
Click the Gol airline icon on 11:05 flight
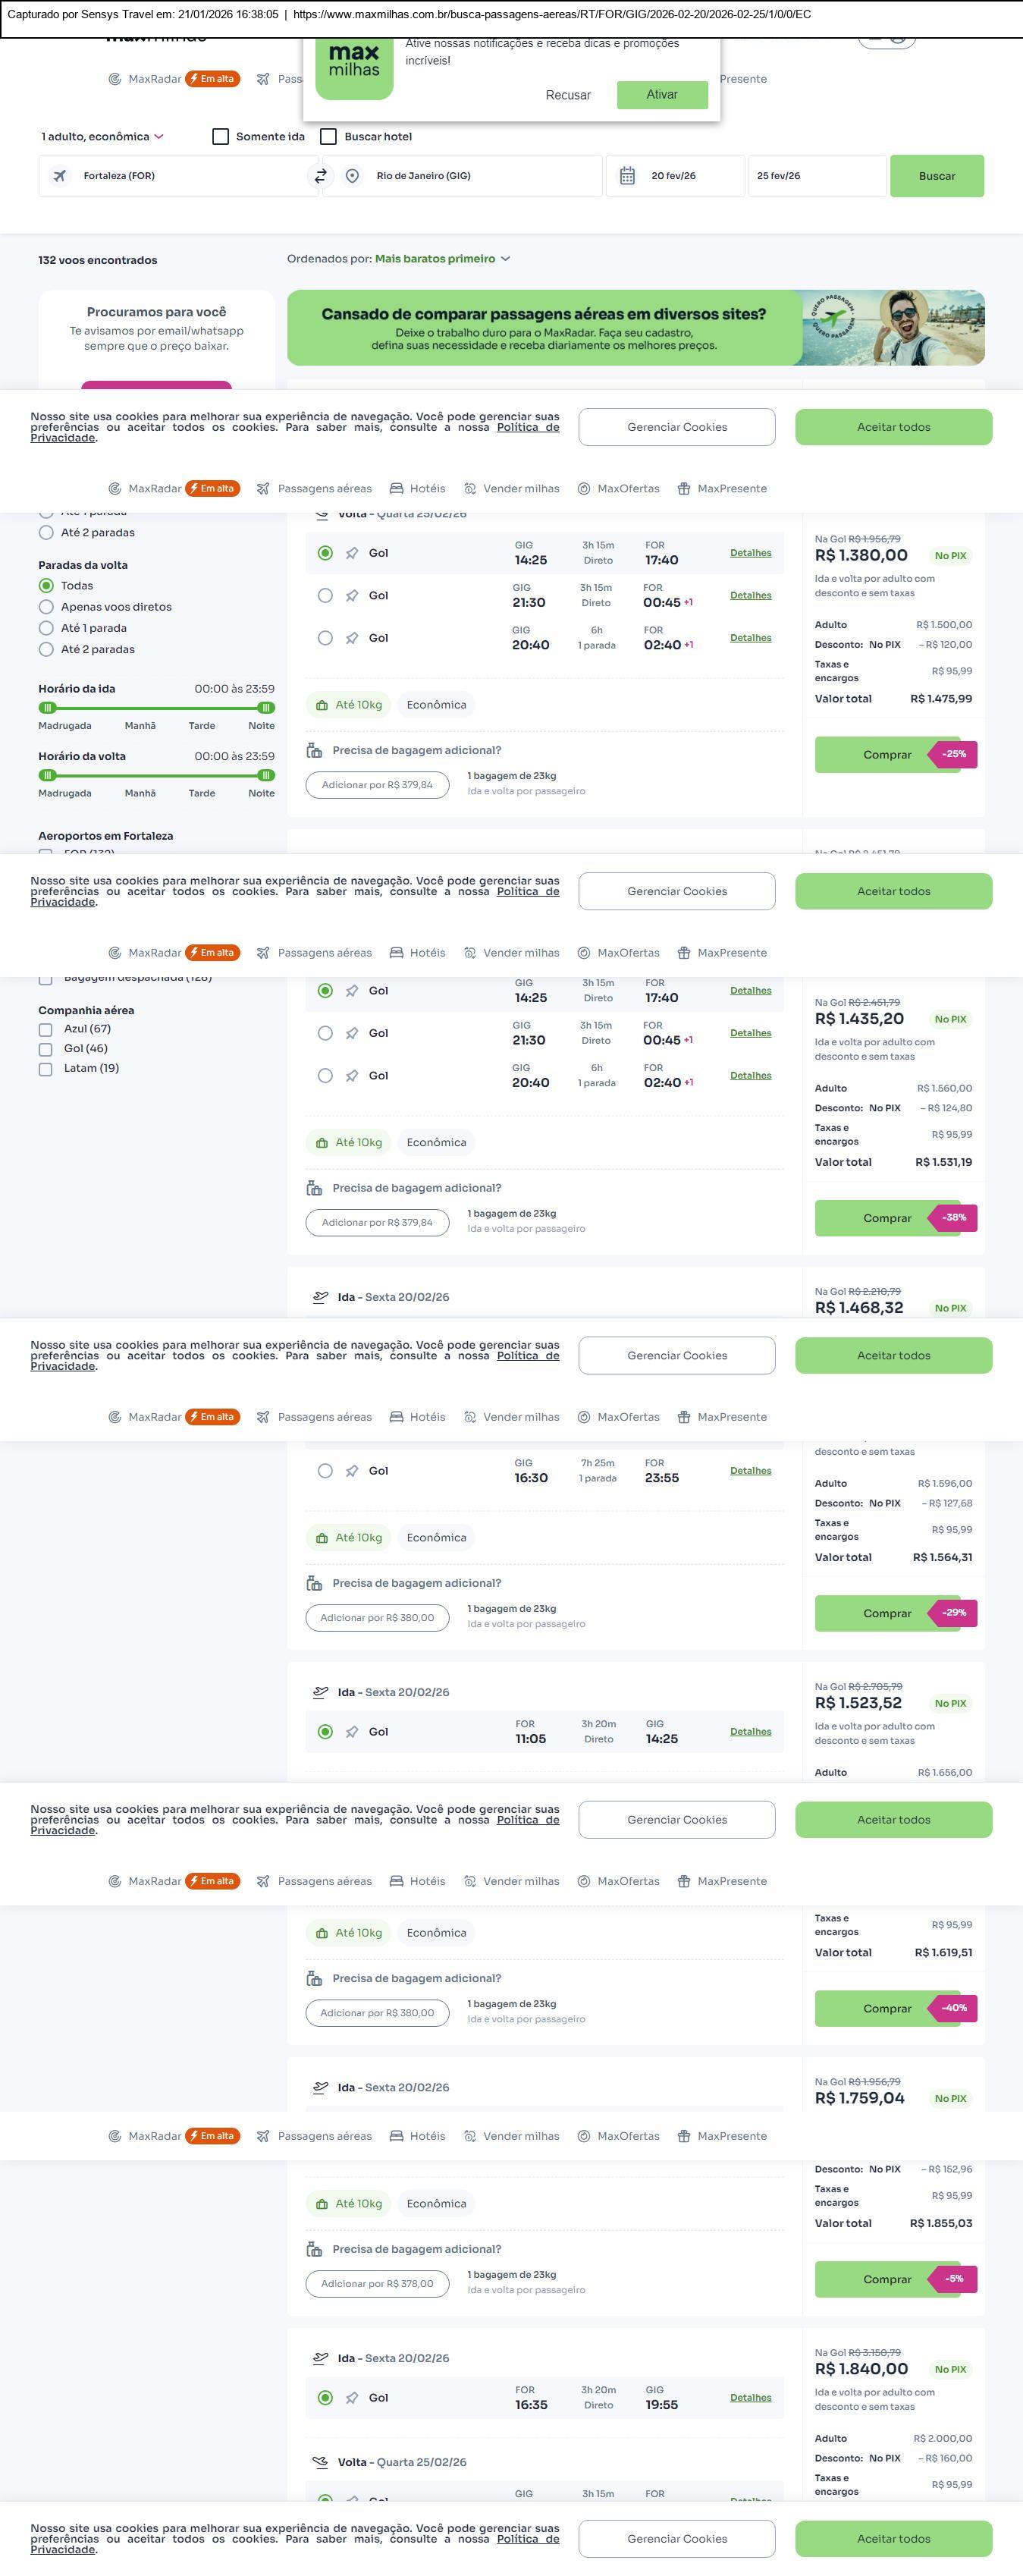[x=352, y=1732]
